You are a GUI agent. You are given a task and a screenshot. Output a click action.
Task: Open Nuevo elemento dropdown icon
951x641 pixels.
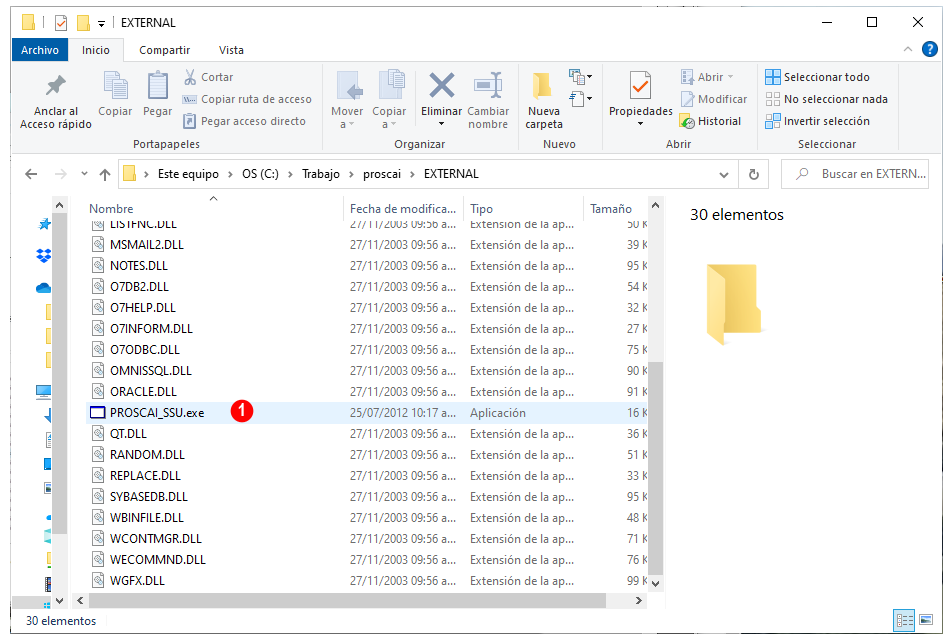(580, 77)
